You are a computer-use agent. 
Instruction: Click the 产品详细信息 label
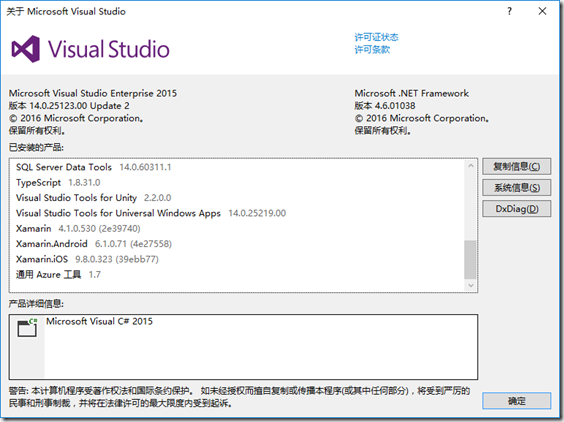pos(36,304)
